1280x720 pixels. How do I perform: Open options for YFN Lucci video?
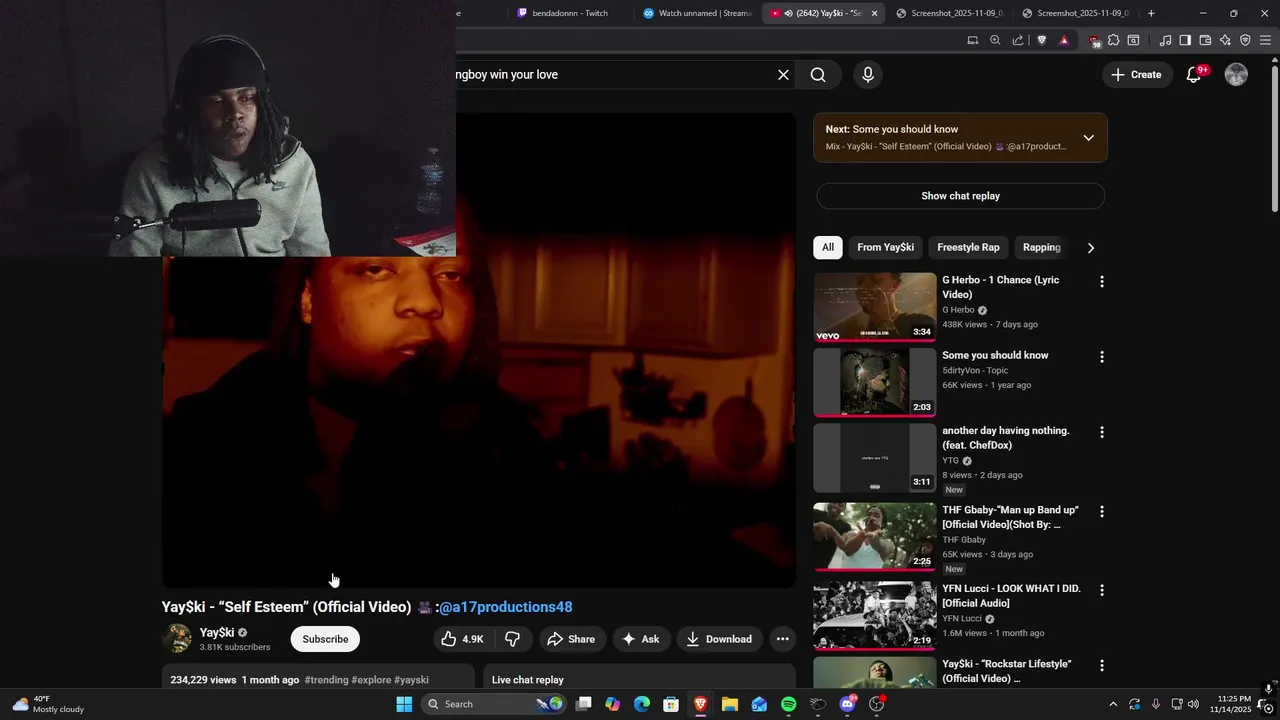pyautogui.click(x=1102, y=590)
